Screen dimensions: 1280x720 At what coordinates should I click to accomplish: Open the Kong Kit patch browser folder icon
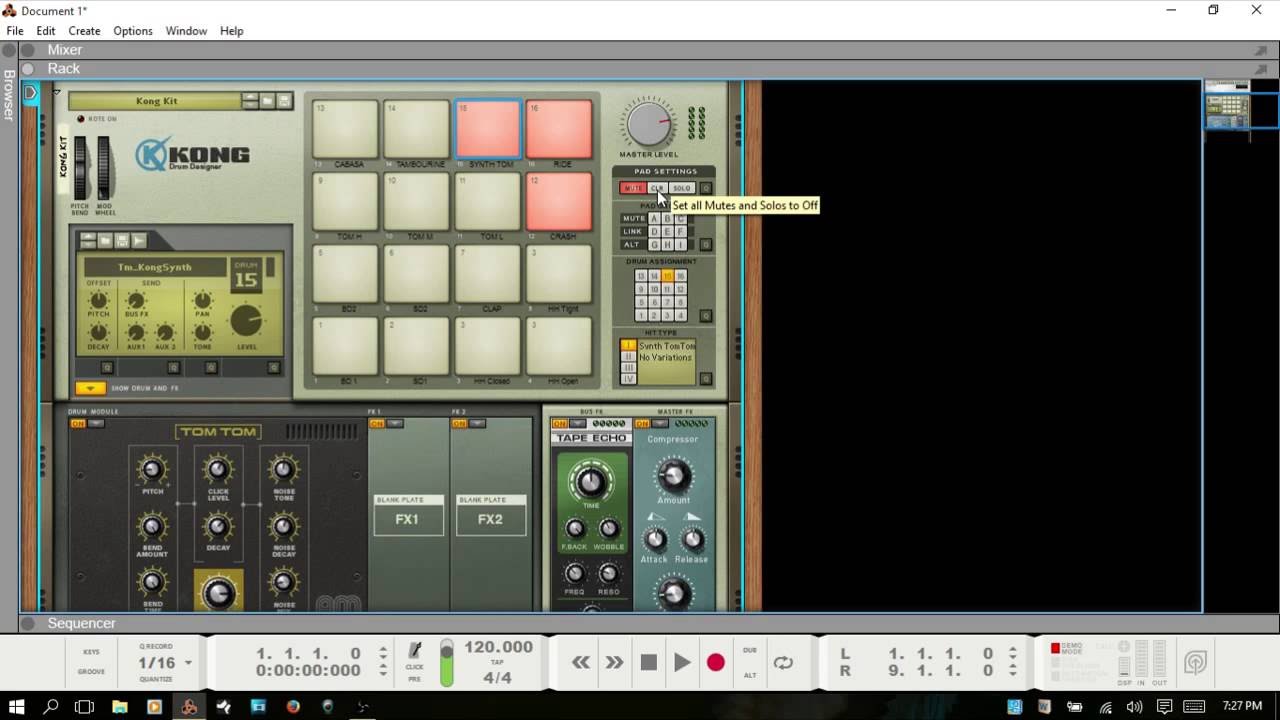coord(267,101)
